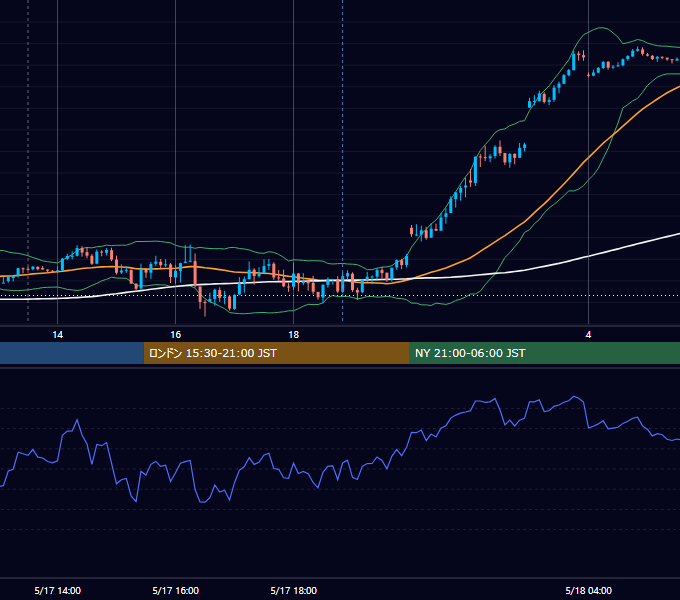Click the 5/17 18:00 time label
The image size is (680, 600).
tap(294, 590)
